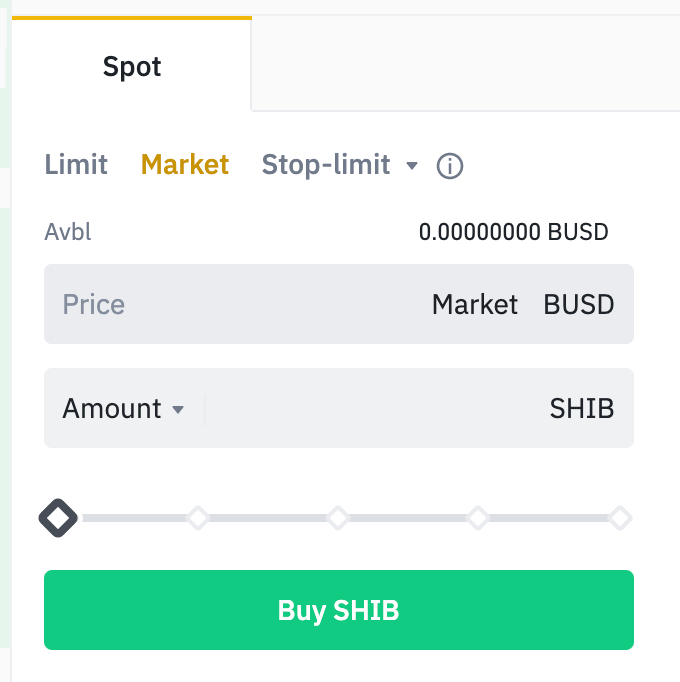Select the Limit order type

tap(76, 165)
